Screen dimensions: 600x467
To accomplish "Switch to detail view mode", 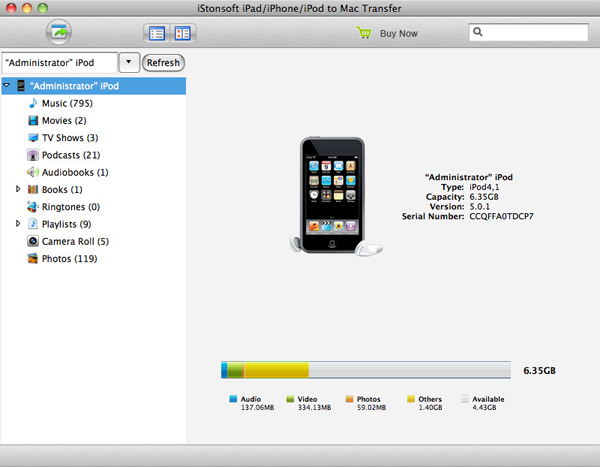I will [183, 33].
